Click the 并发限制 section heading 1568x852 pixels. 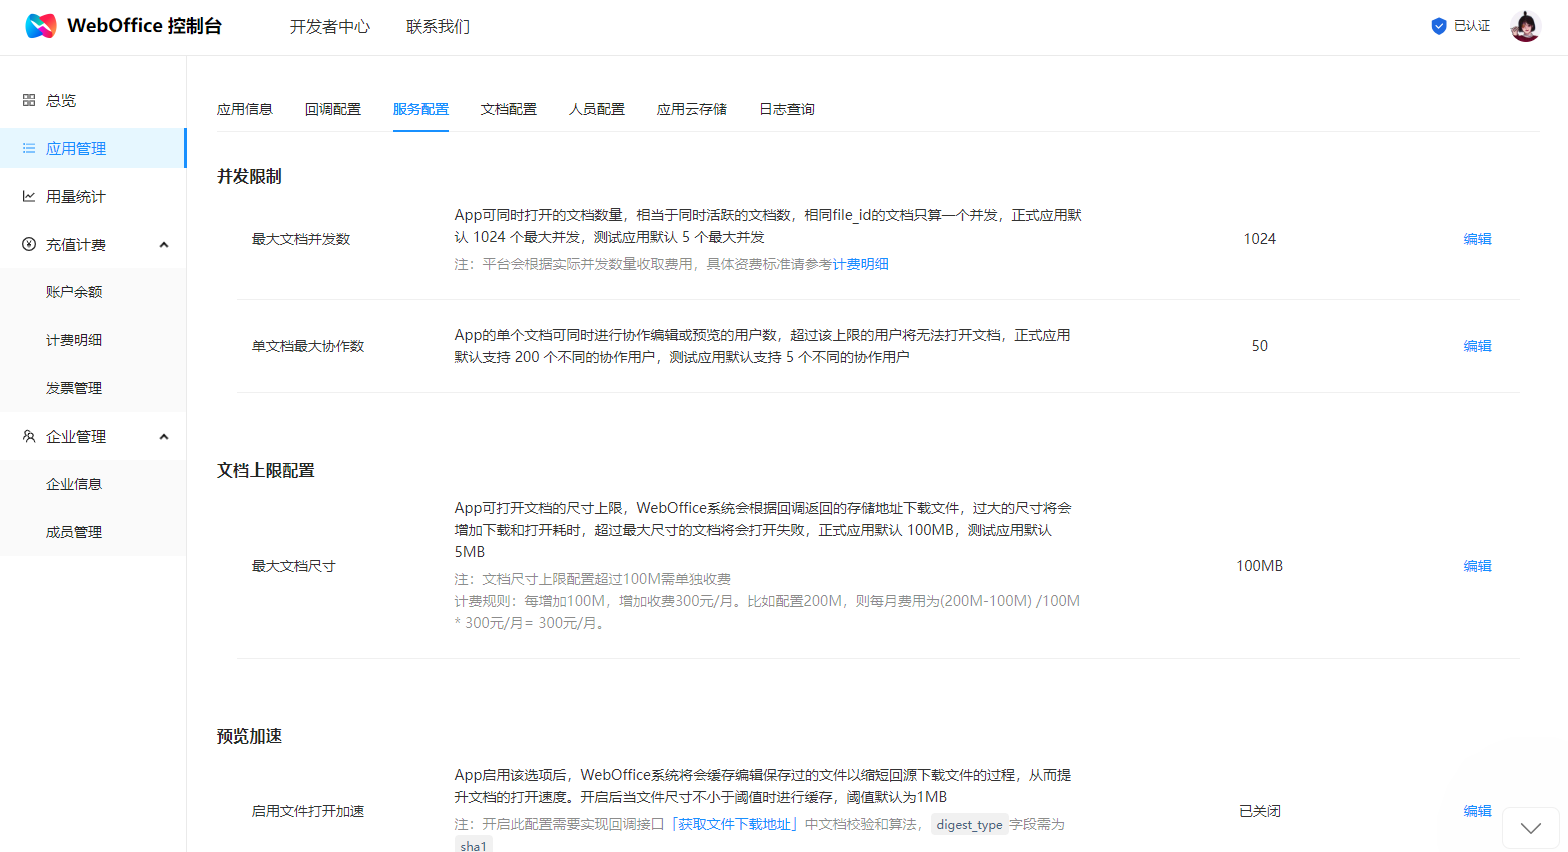pyautogui.click(x=249, y=176)
